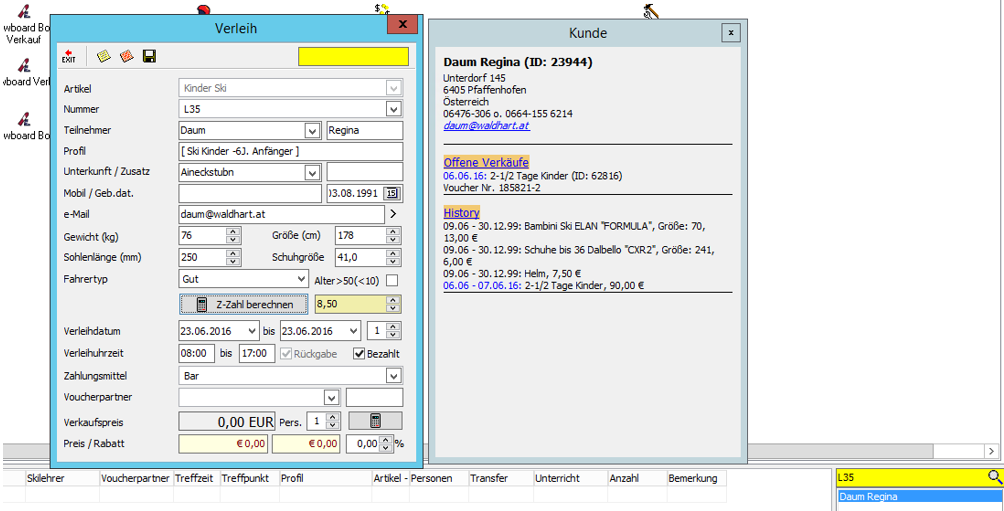Screen dimensions: 1004x511
Task: Open the Zahlungsmittel dropdown showing Bar
Action: [x=394, y=376]
